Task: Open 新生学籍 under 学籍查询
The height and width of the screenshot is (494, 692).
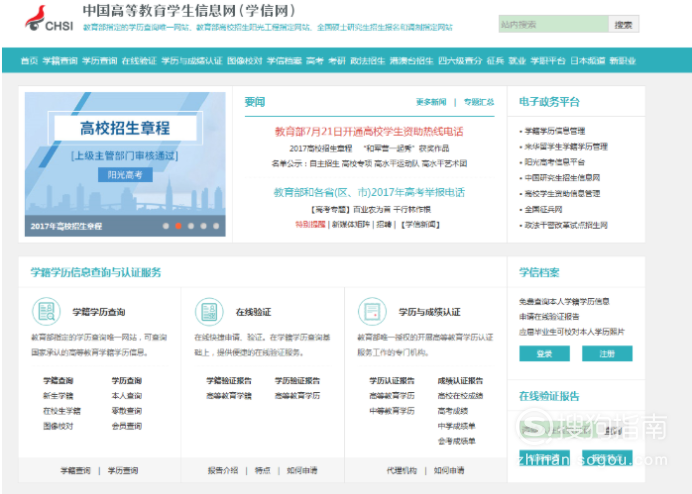Action: point(58,396)
